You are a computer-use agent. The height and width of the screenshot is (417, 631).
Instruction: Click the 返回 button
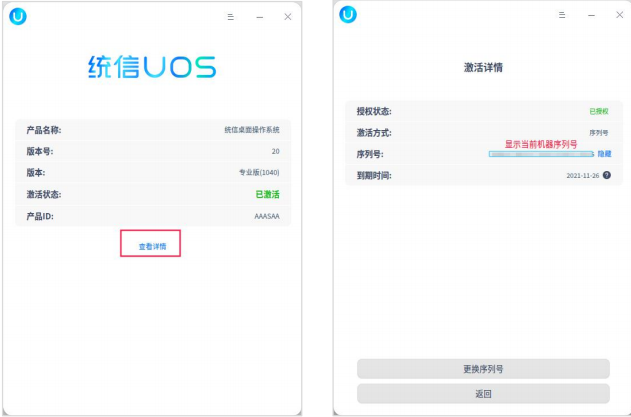(483, 394)
